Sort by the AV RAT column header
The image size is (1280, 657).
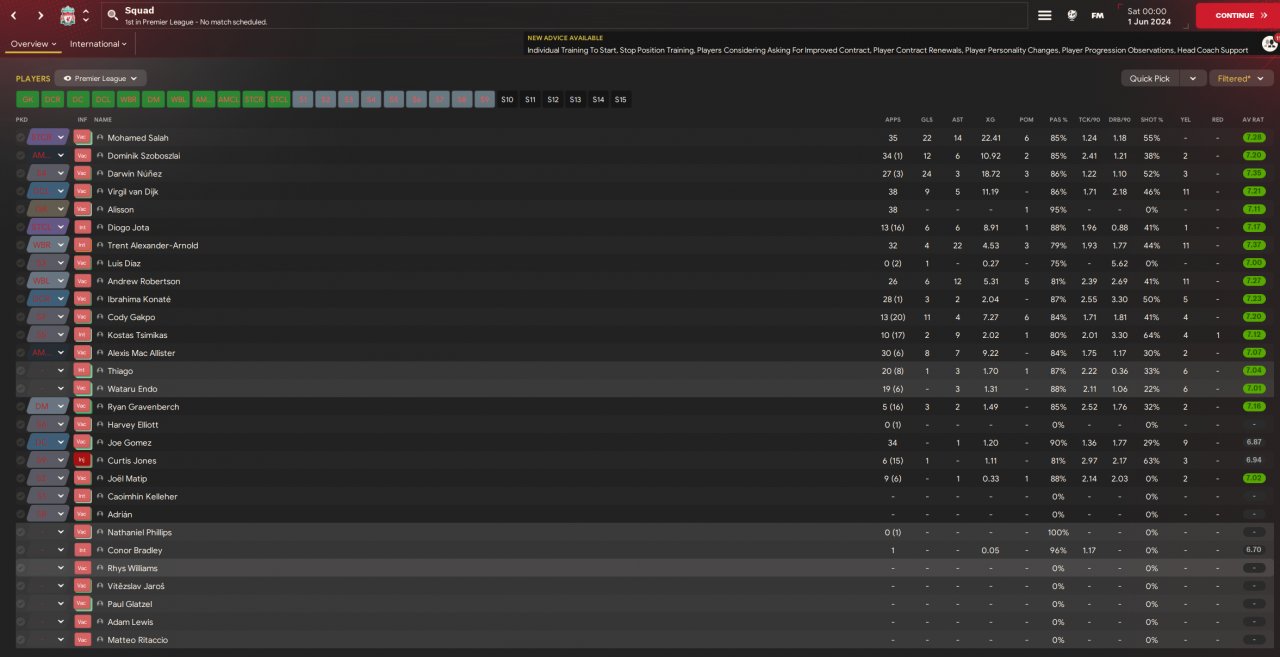(x=1253, y=120)
